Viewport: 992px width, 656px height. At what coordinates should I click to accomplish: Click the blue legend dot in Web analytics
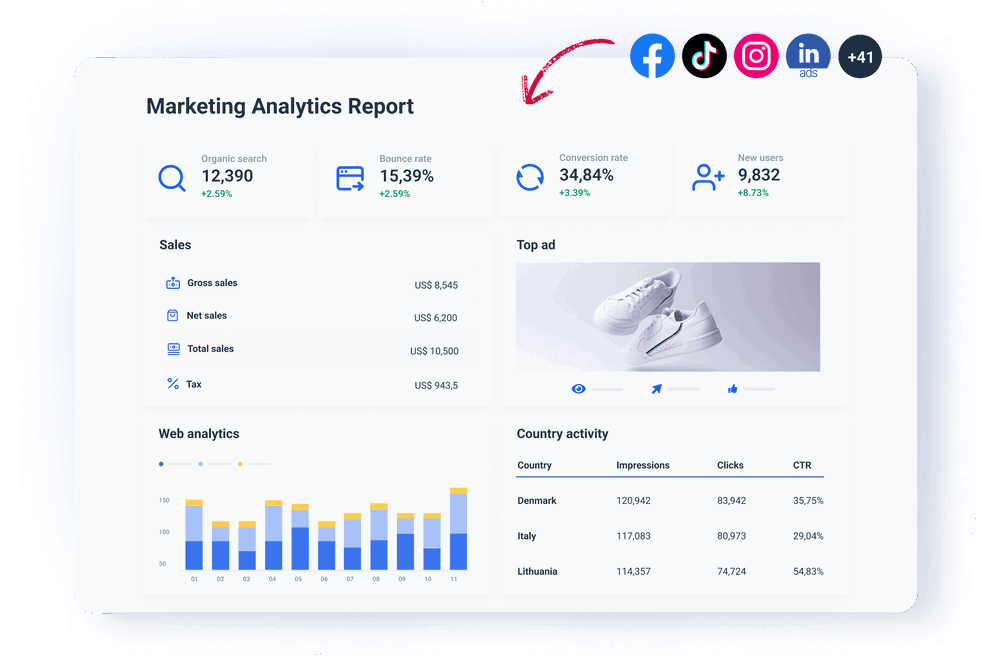point(161,463)
